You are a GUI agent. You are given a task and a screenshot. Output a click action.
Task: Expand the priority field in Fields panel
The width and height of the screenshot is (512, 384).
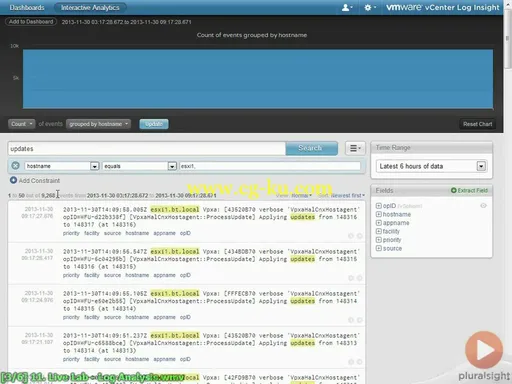point(379,240)
